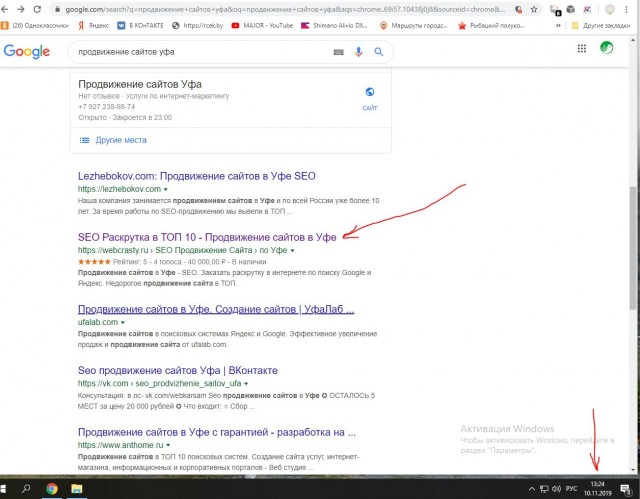Click the voice search microphone icon
The width and height of the screenshot is (640, 499).
tap(358, 52)
